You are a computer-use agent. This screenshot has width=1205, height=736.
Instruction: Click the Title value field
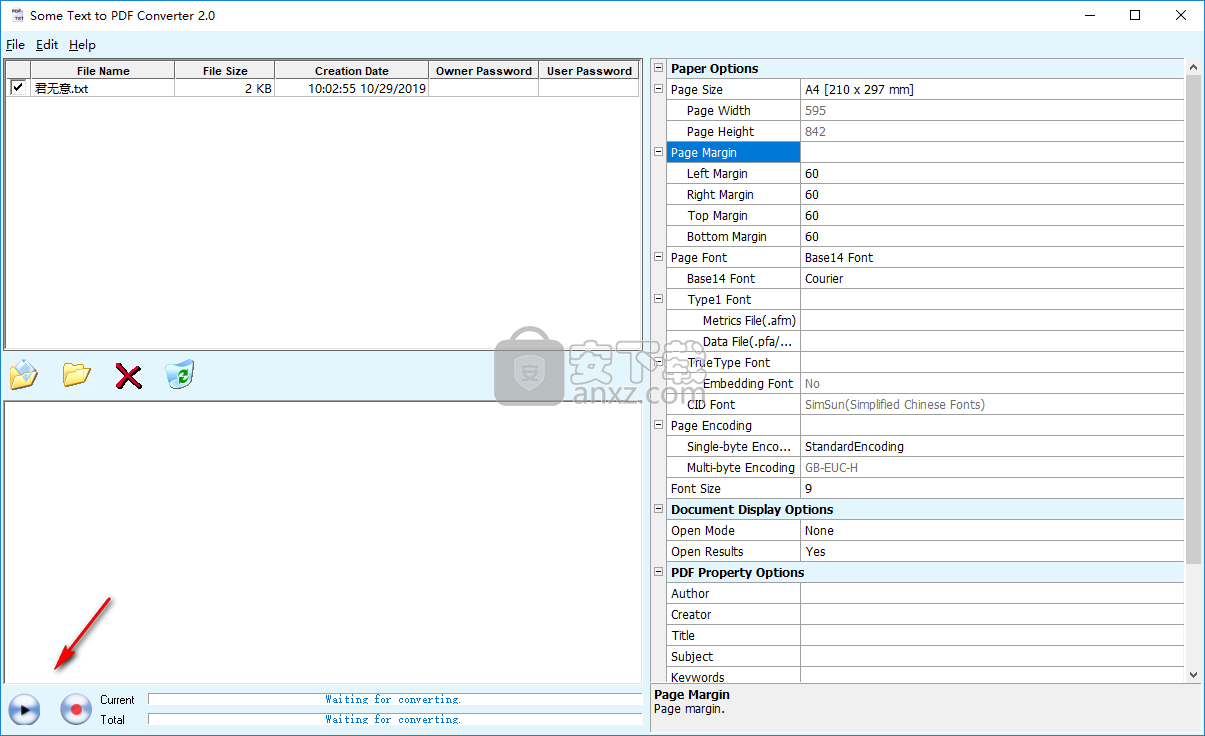coord(992,635)
